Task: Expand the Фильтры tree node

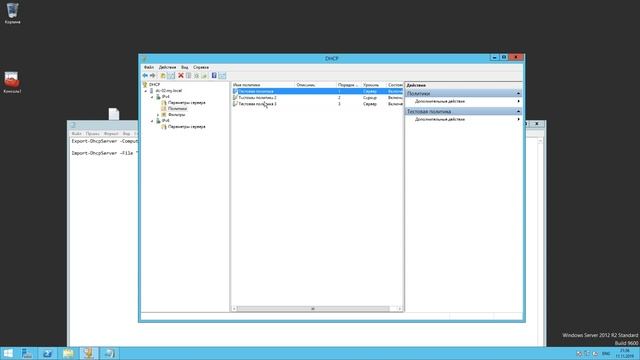Action: click(x=158, y=115)
